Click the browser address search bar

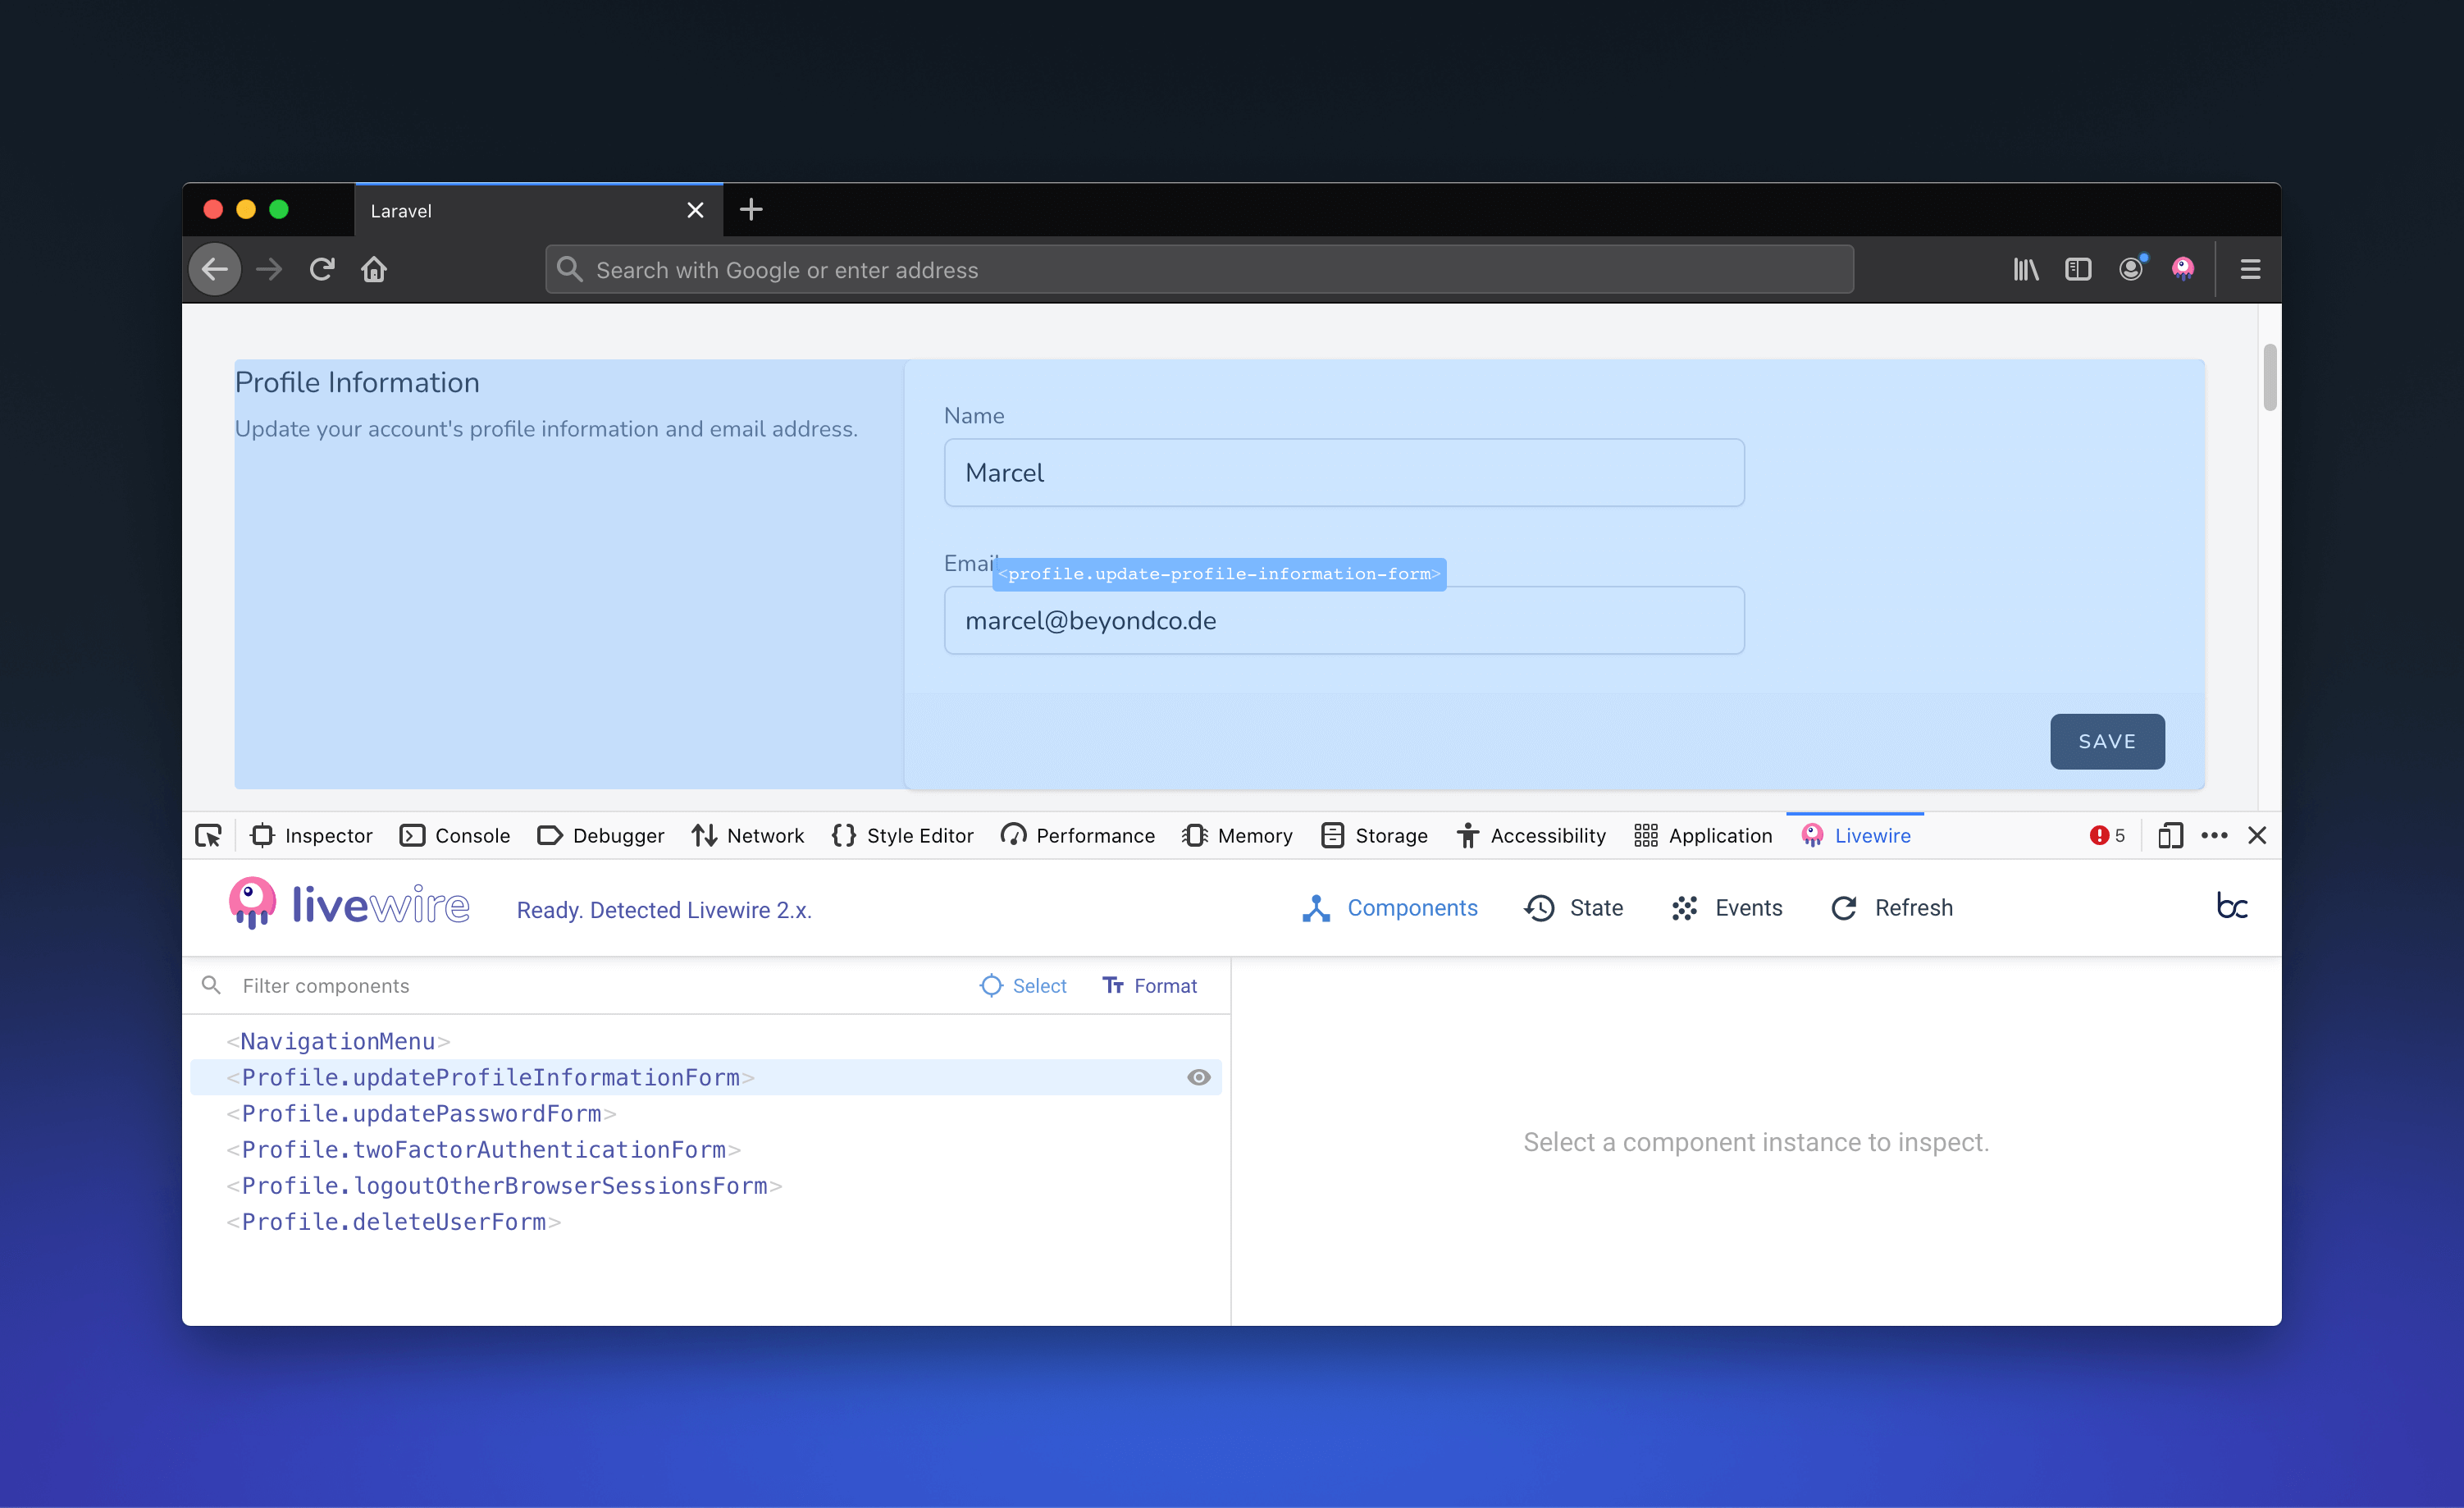point(1199,269)
